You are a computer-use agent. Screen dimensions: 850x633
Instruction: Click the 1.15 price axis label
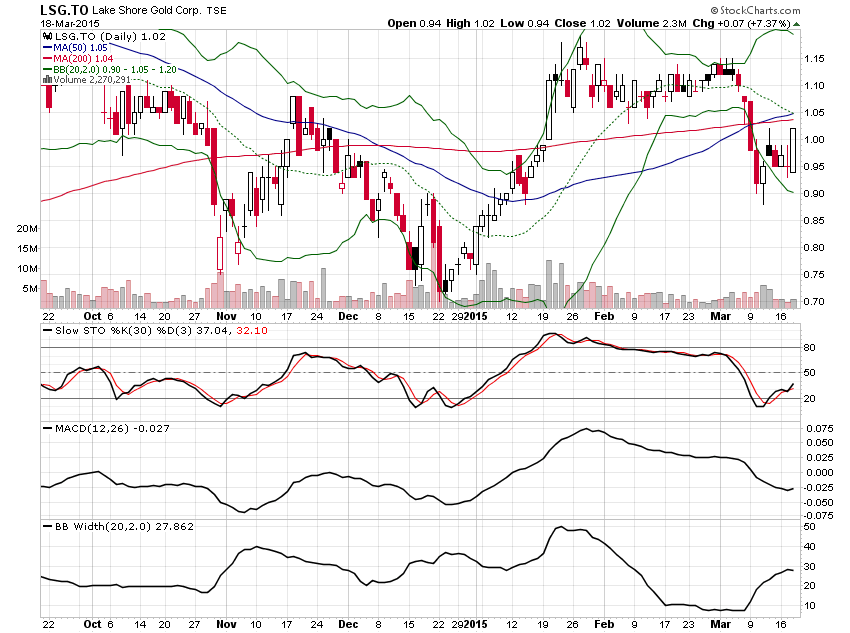click(x=814, y=59)
